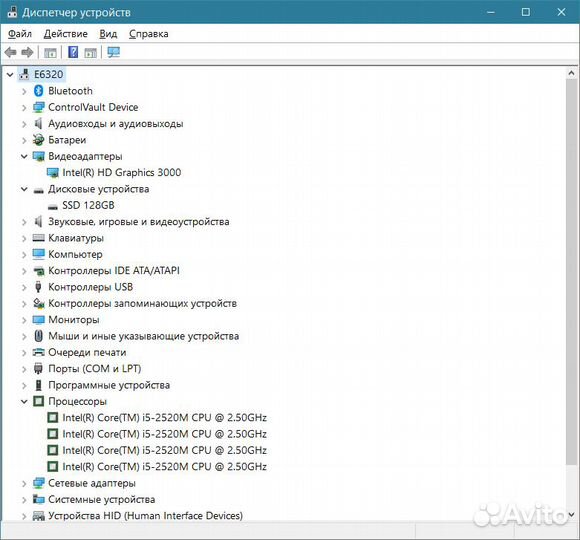580x540 pixels.
Task: Click the action pane toolbar icon
Action: coord(90,53)
